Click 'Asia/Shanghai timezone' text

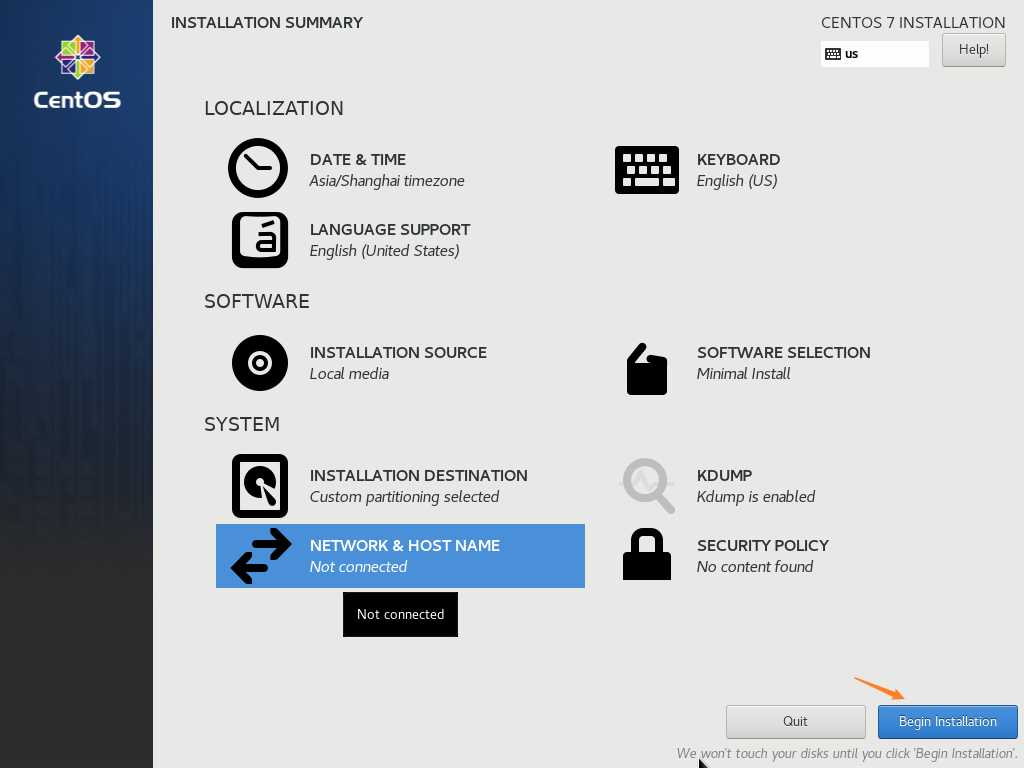click(x=387, y=181)
